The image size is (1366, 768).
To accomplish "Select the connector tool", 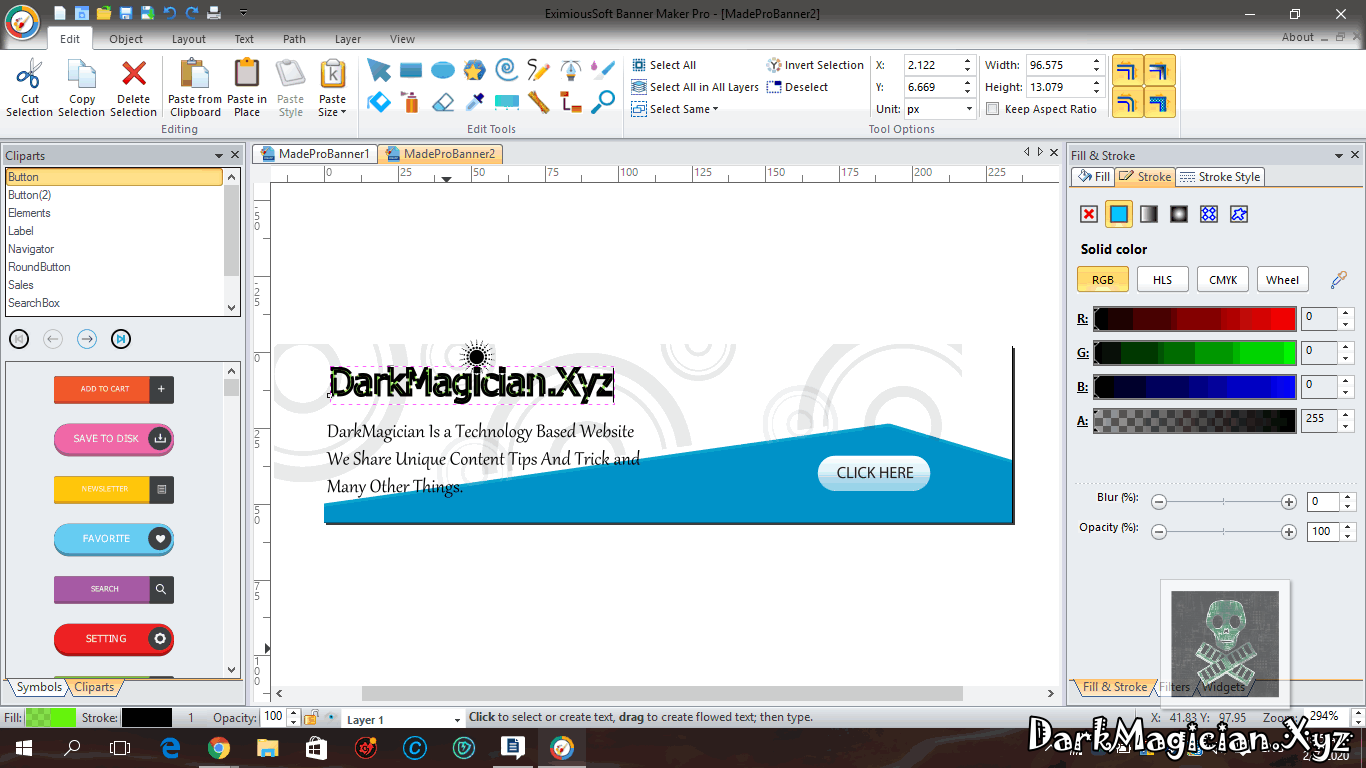I will tap(570, 101).
